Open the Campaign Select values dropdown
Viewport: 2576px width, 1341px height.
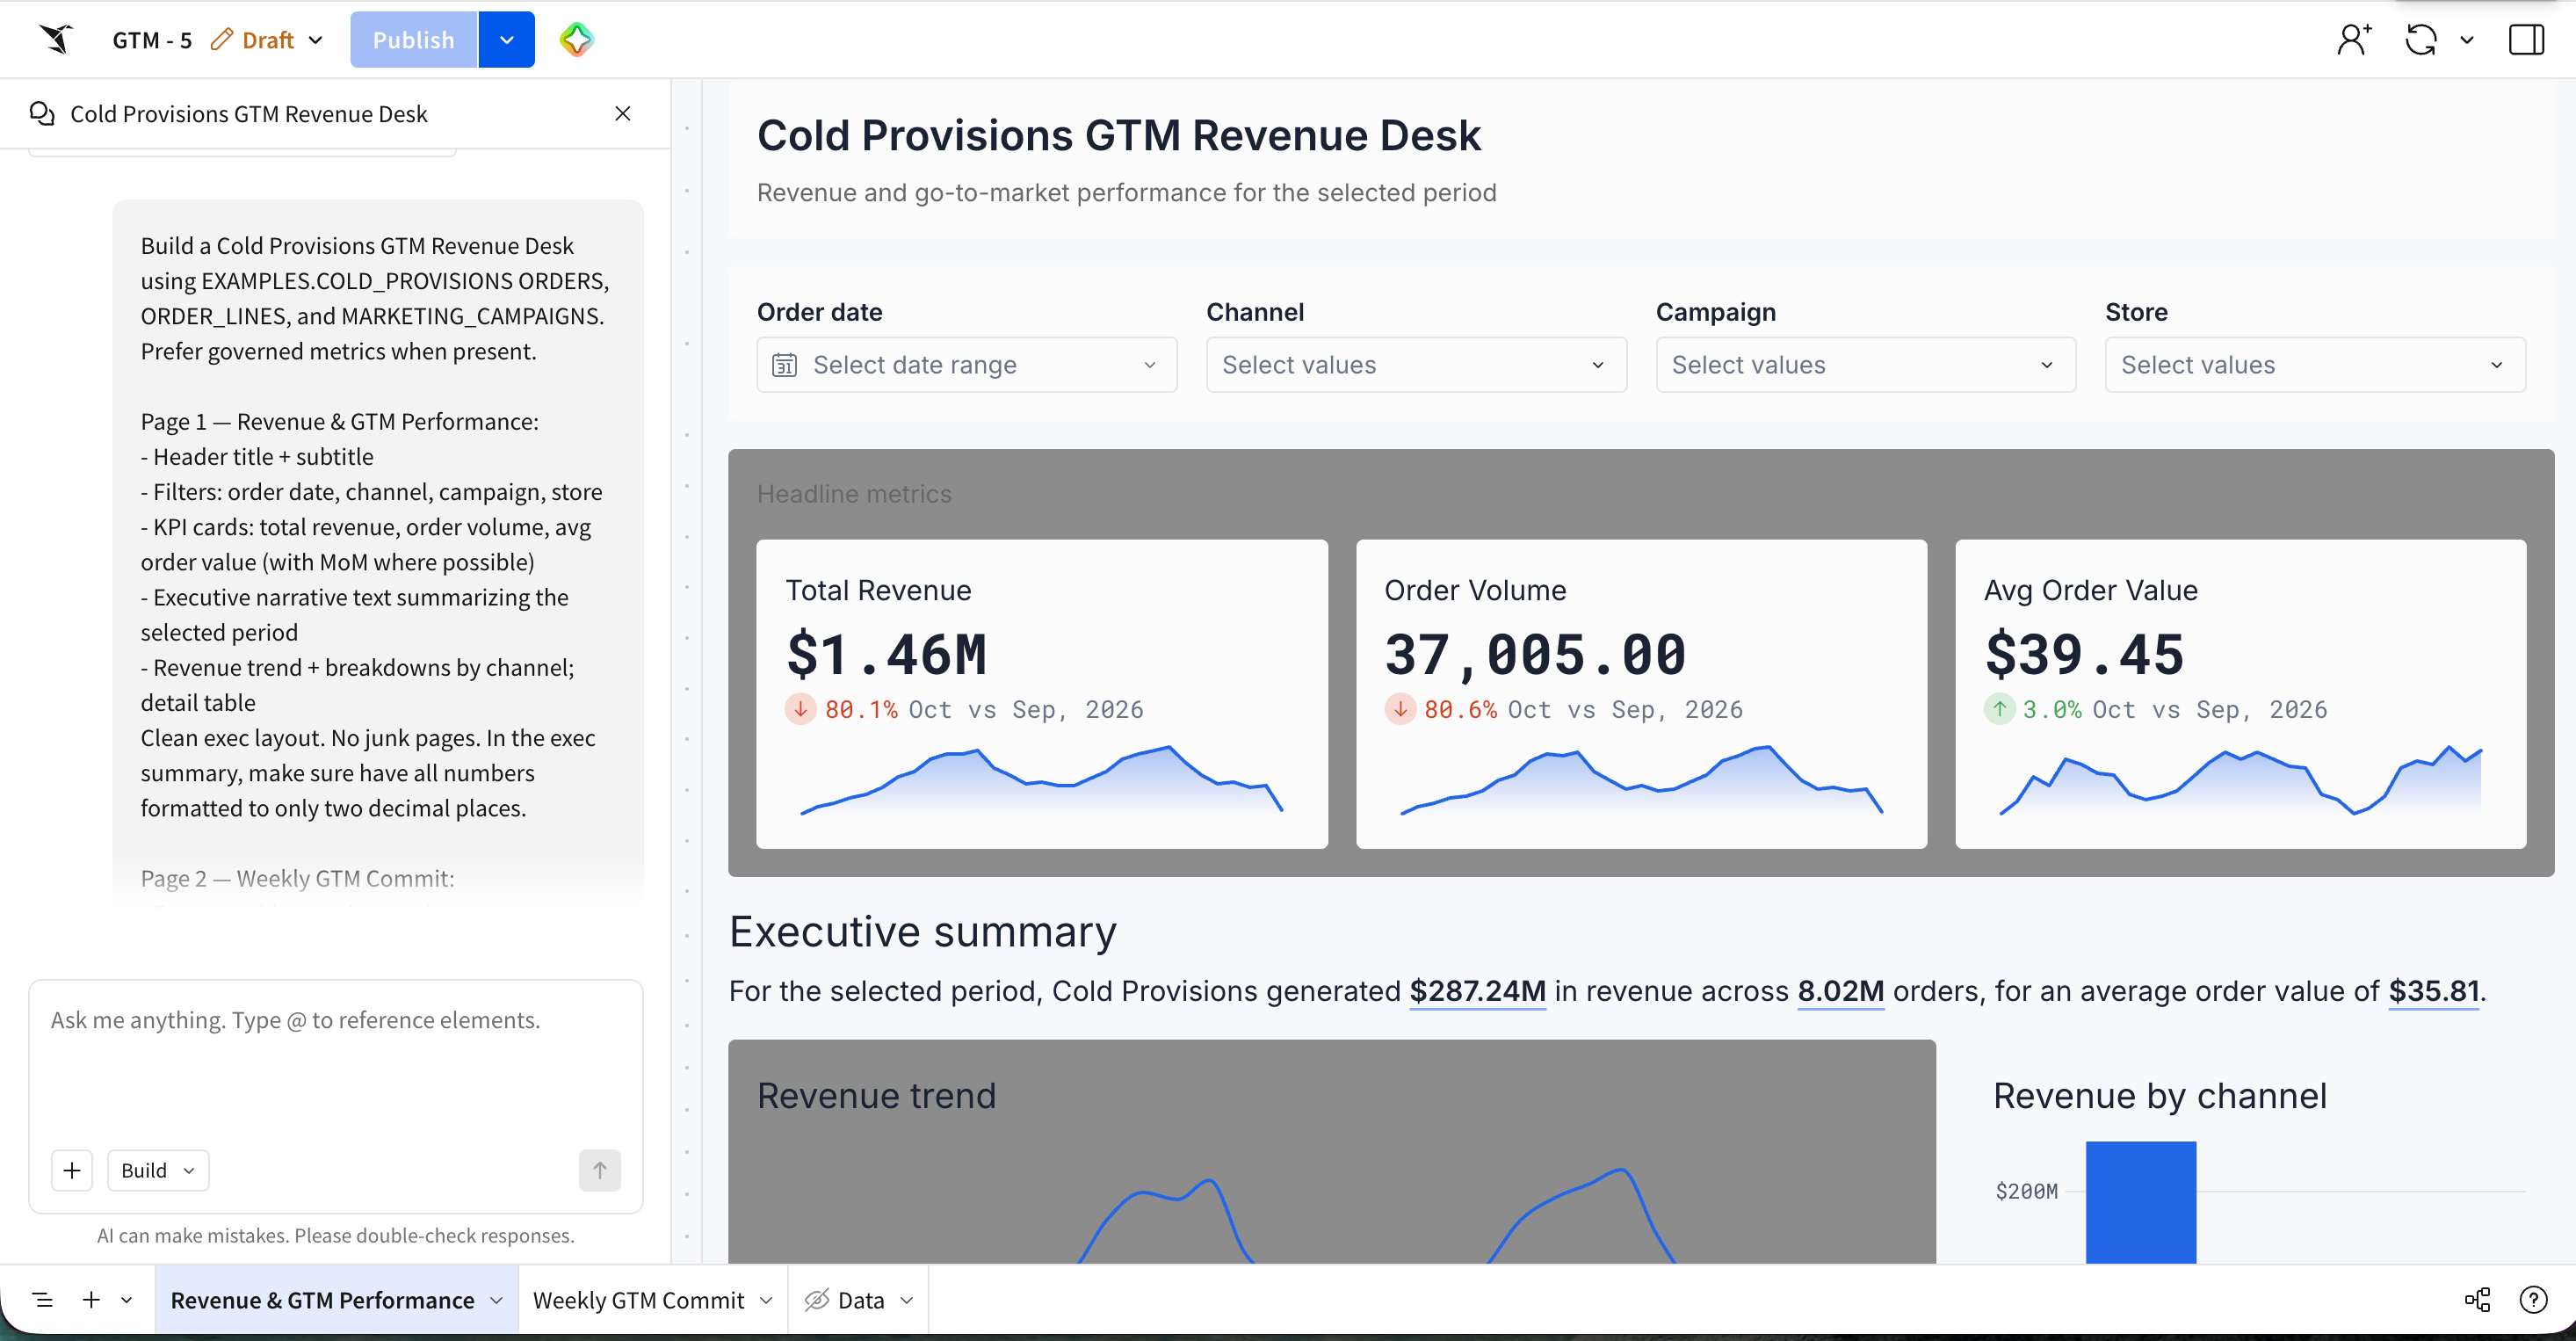[1866, 364]
